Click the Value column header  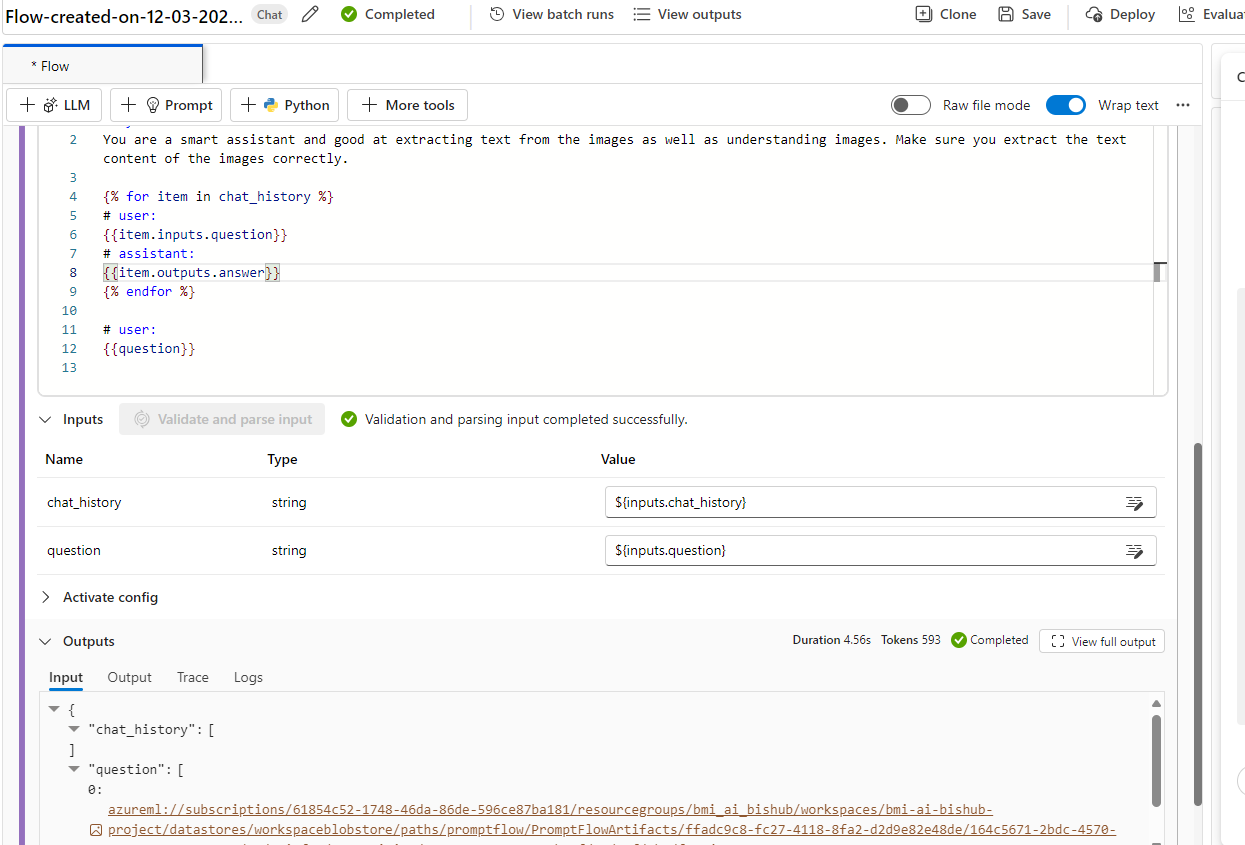tap(618, 459)
